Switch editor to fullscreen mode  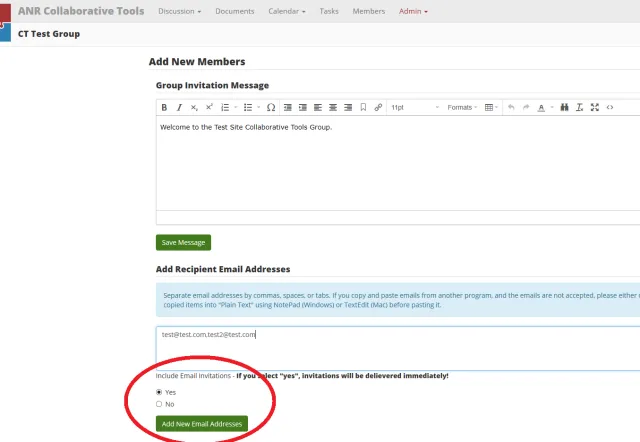point(595,107)
